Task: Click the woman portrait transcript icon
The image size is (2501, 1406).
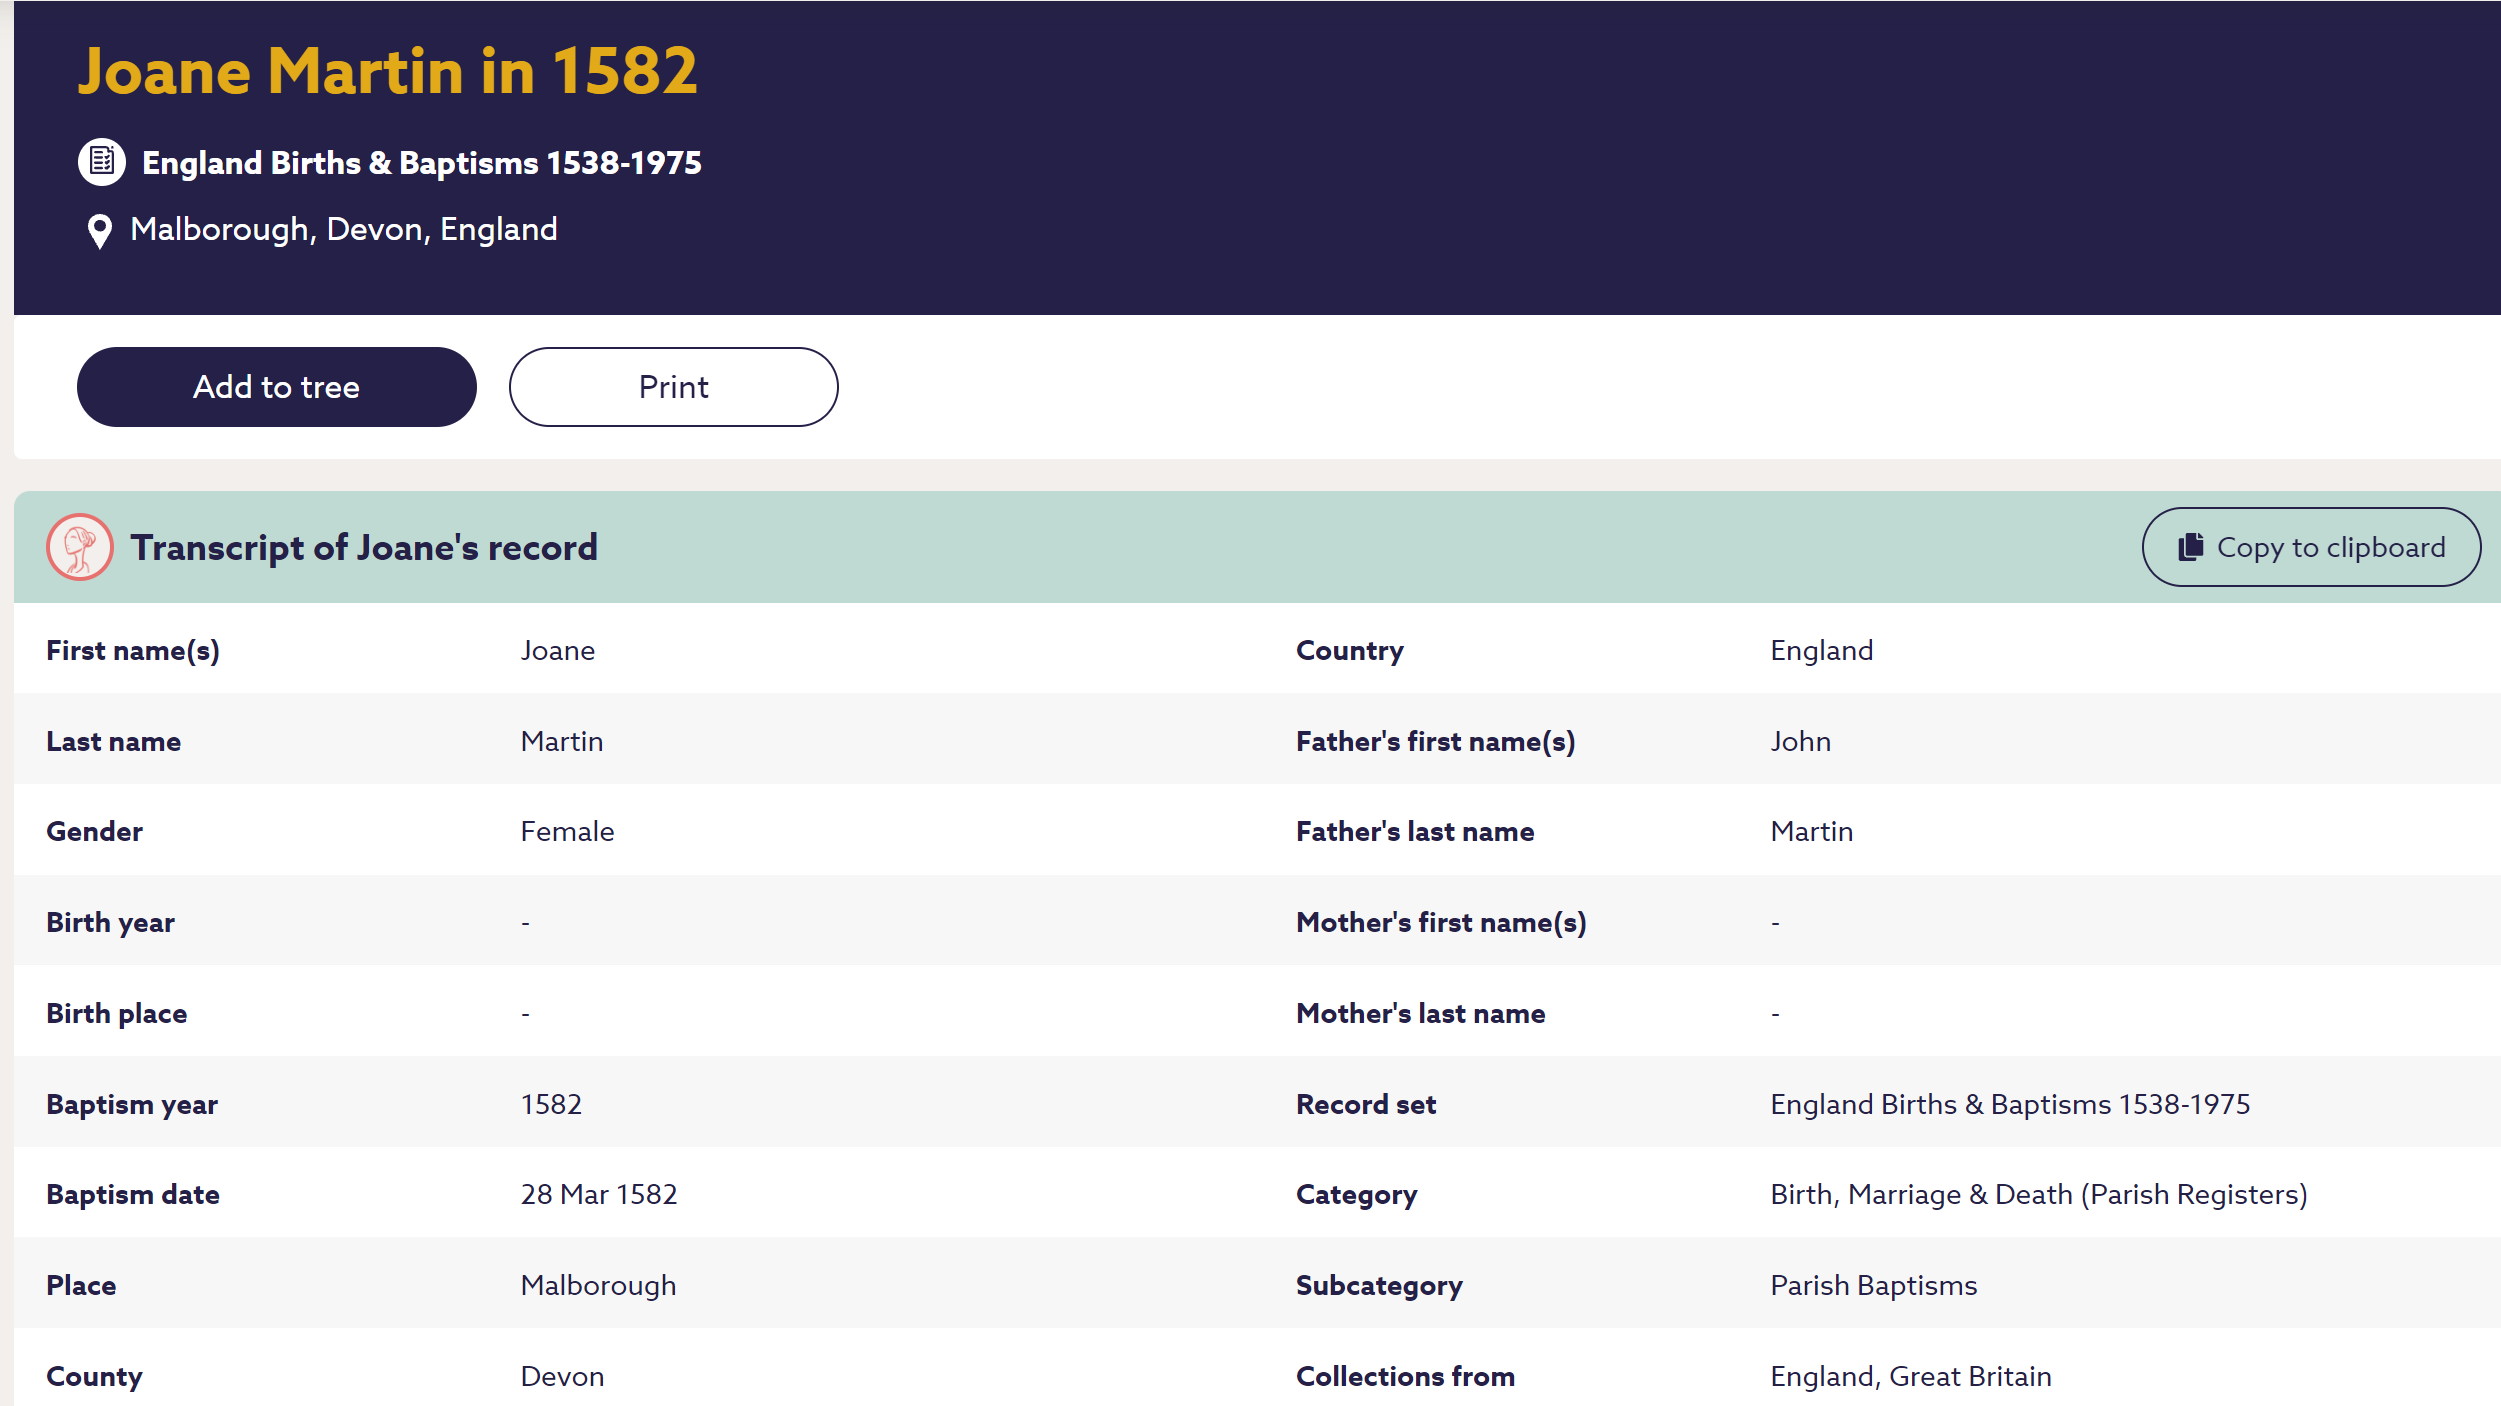Action: (x=79, y=547)
